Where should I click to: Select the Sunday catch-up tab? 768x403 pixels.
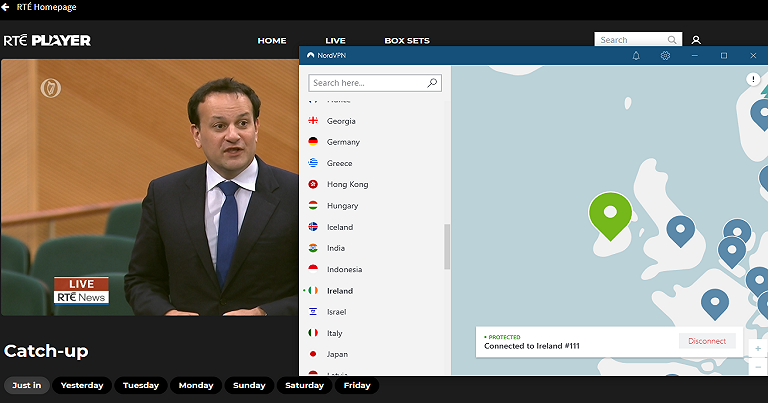click(249, 385)
